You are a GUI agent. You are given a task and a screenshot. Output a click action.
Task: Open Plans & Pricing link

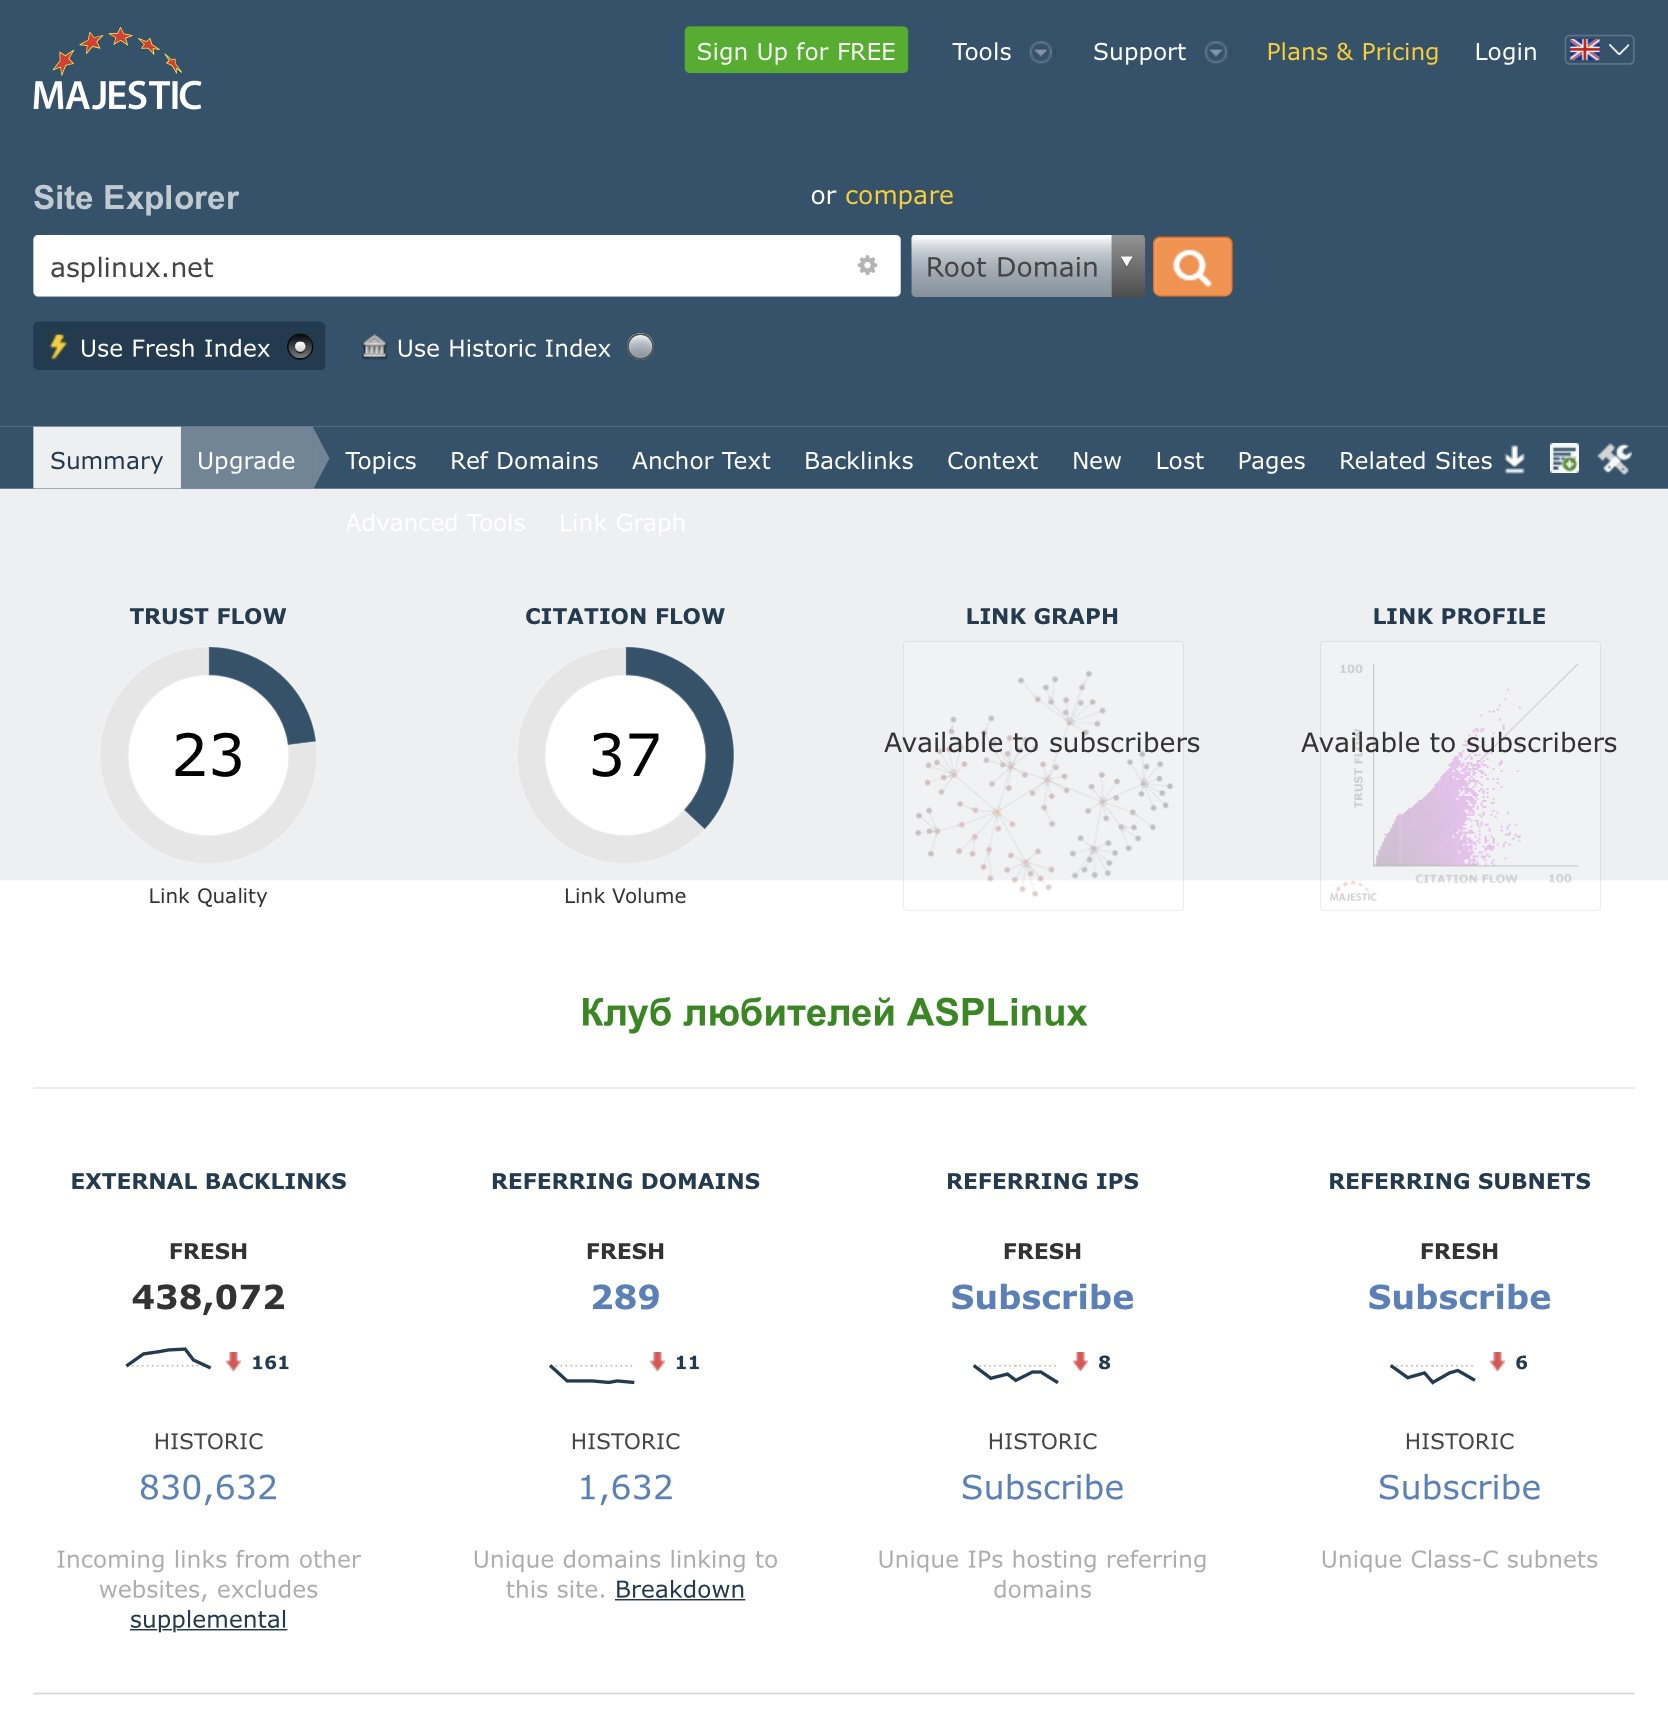[1352, 52]
